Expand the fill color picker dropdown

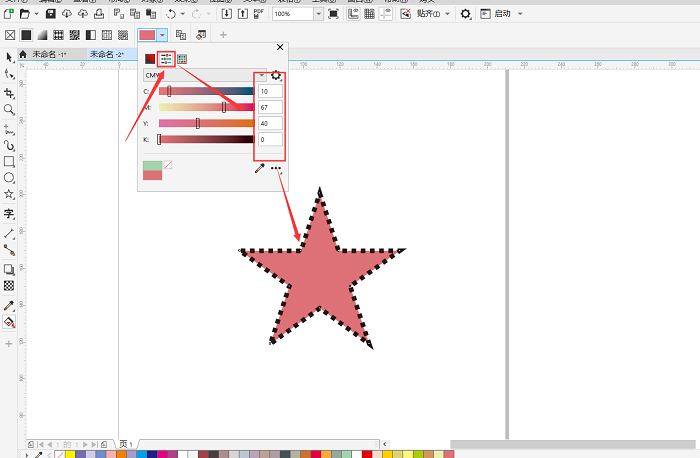162,35
